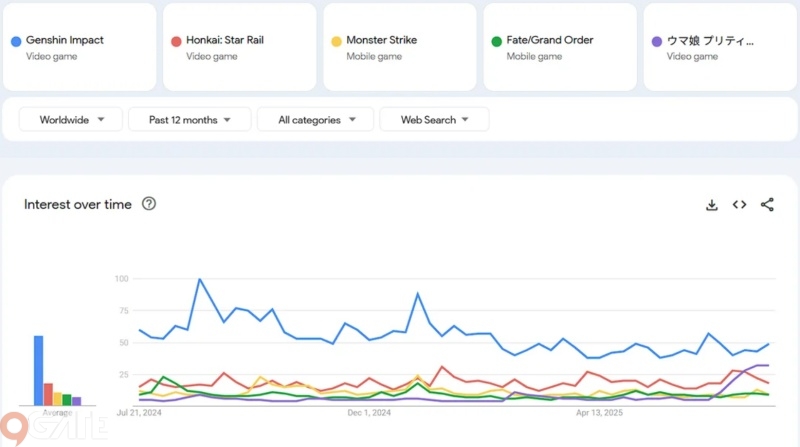Click the red Honkai: Star Rail dot
This screenshot has height=447, width=800.
coord(176,41)
